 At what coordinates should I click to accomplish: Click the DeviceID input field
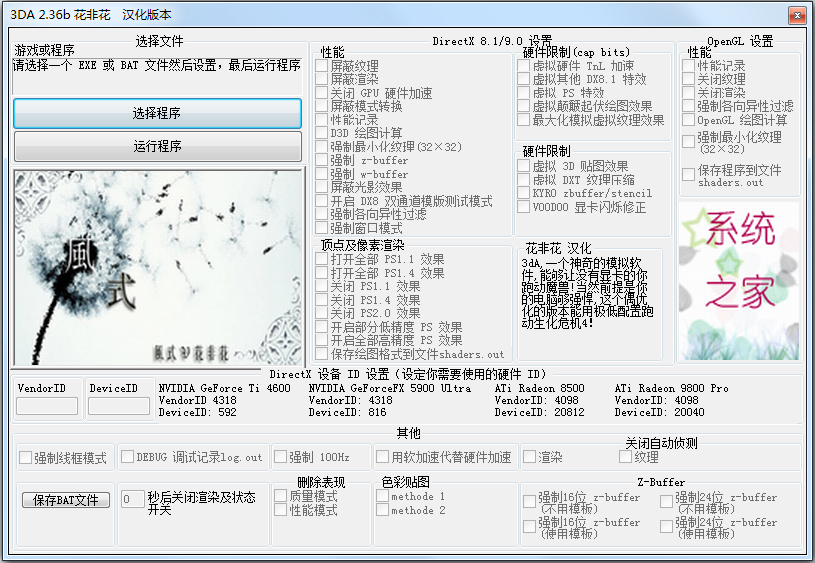coord(118,406)
